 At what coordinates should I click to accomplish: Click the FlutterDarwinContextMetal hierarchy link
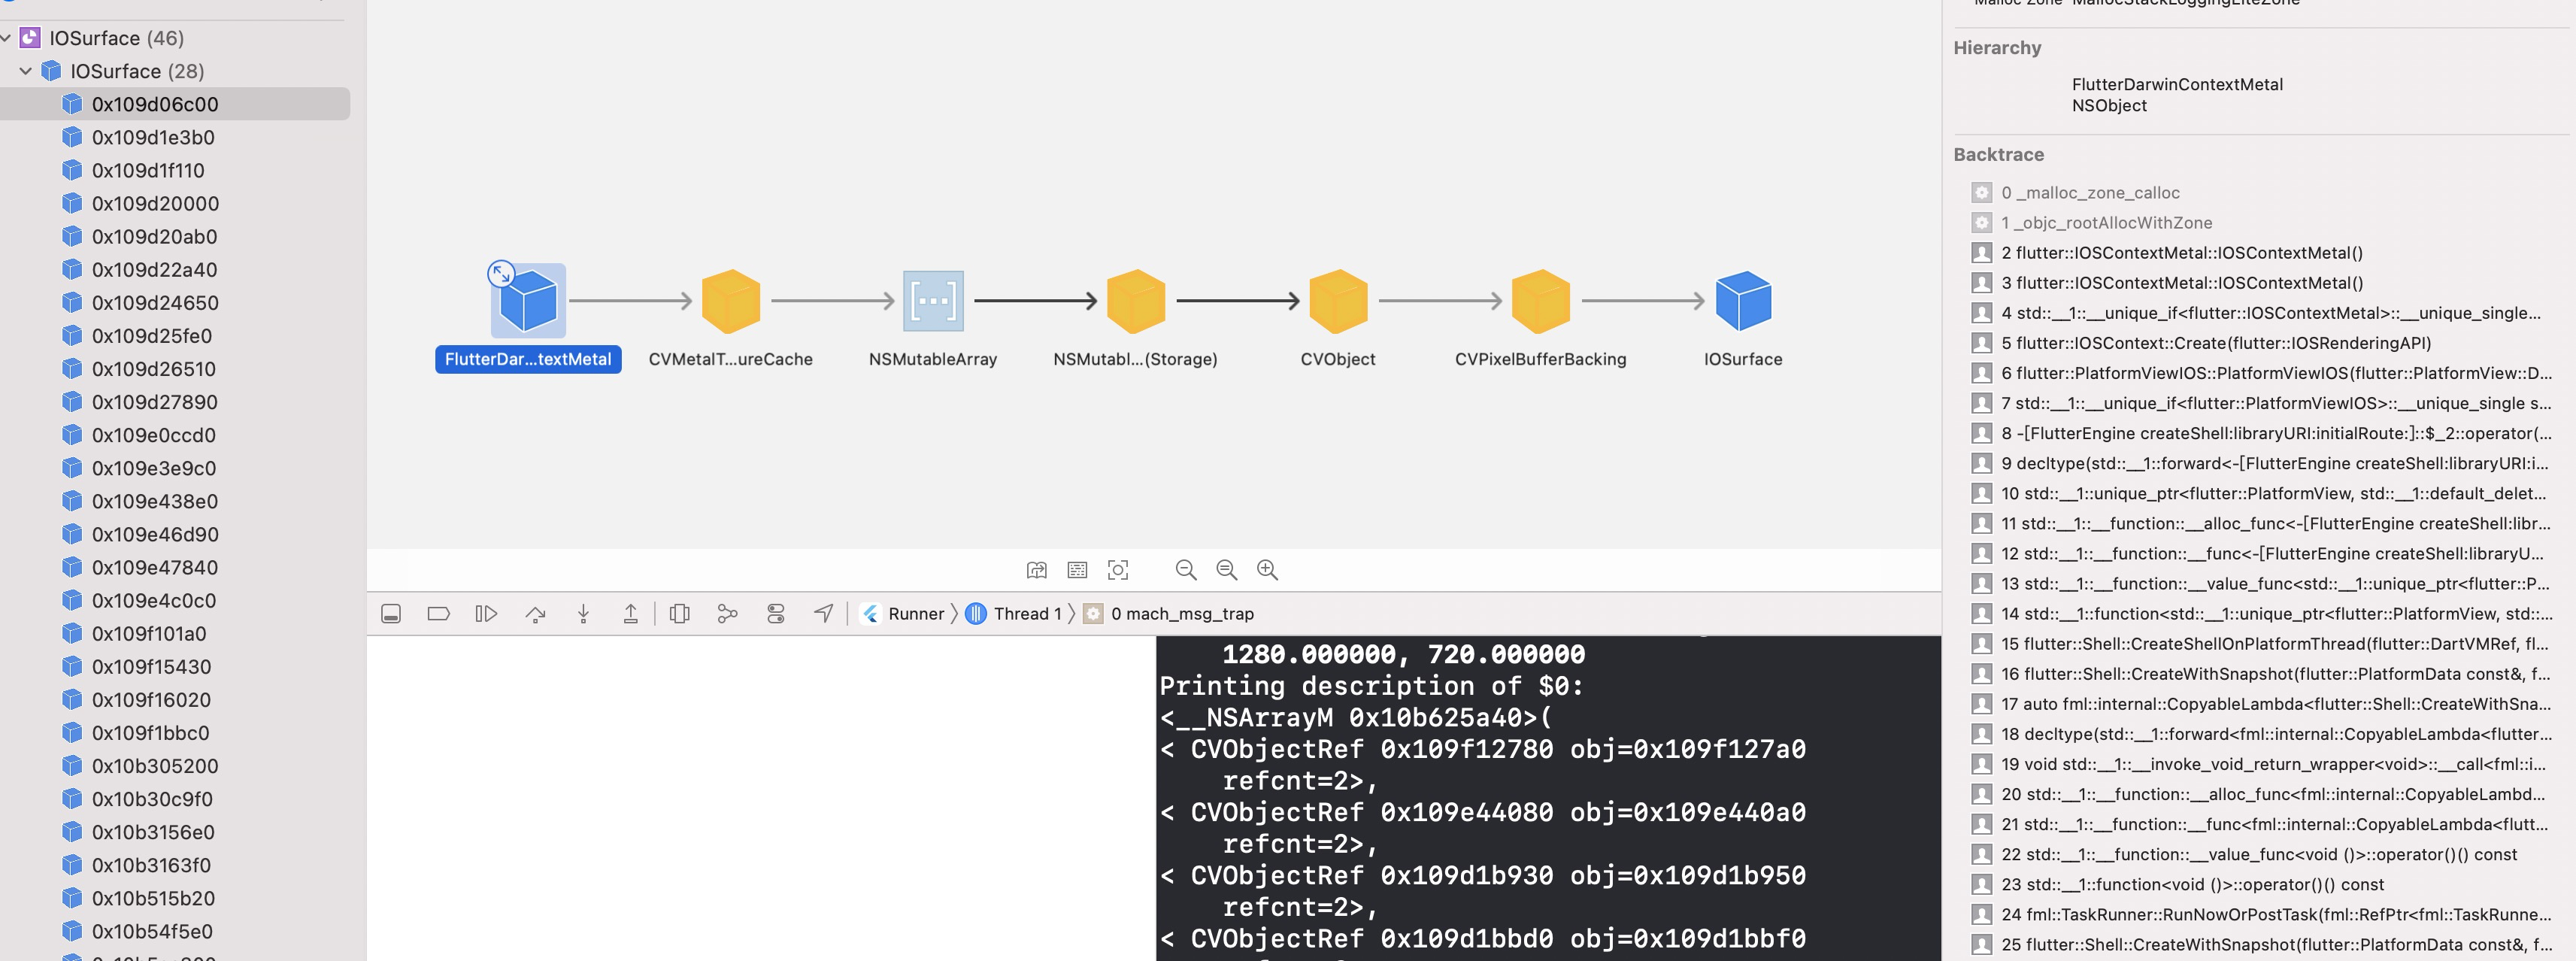(2177, 84)
